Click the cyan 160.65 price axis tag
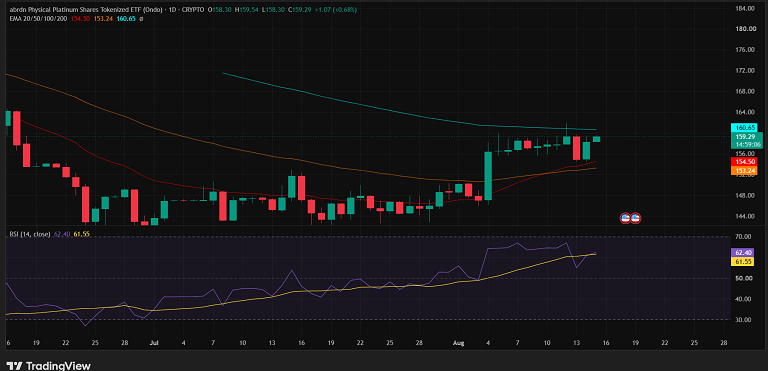 [744, 128]
